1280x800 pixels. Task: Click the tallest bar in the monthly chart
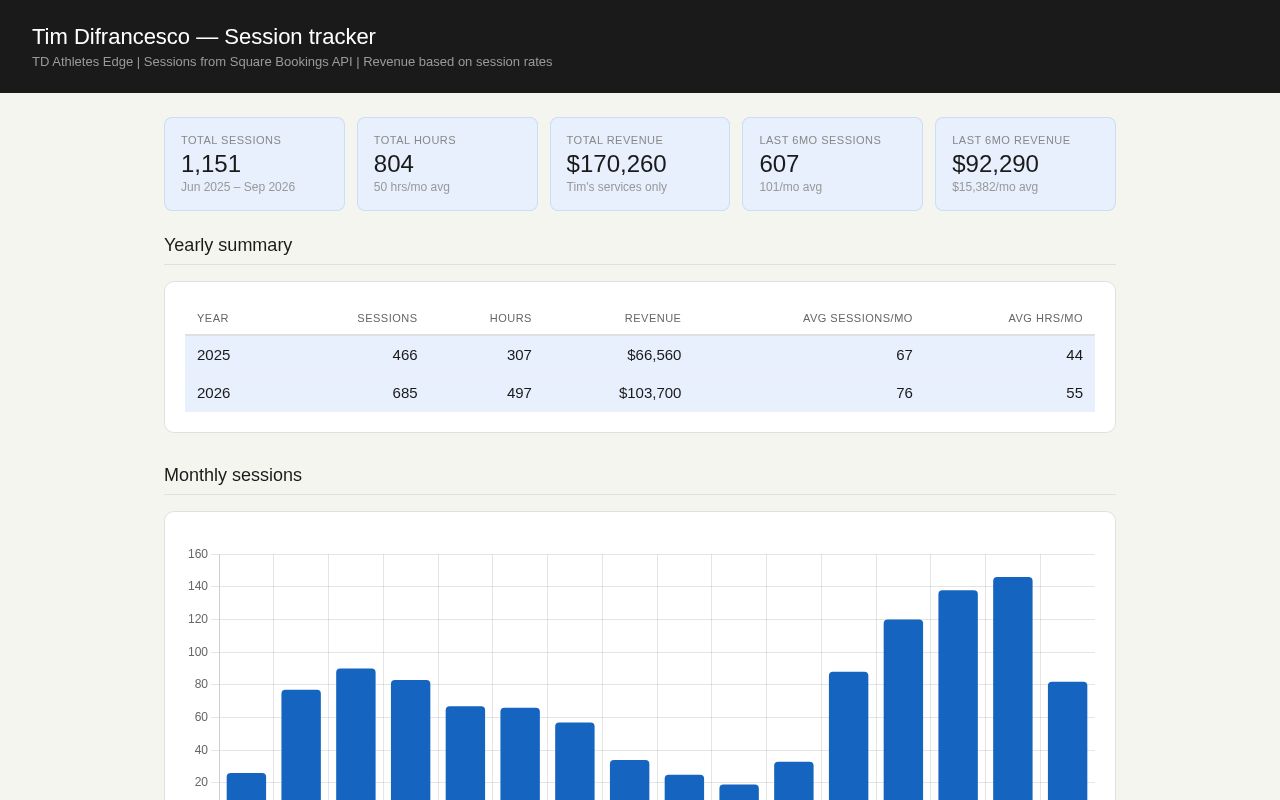point(1012,688)
